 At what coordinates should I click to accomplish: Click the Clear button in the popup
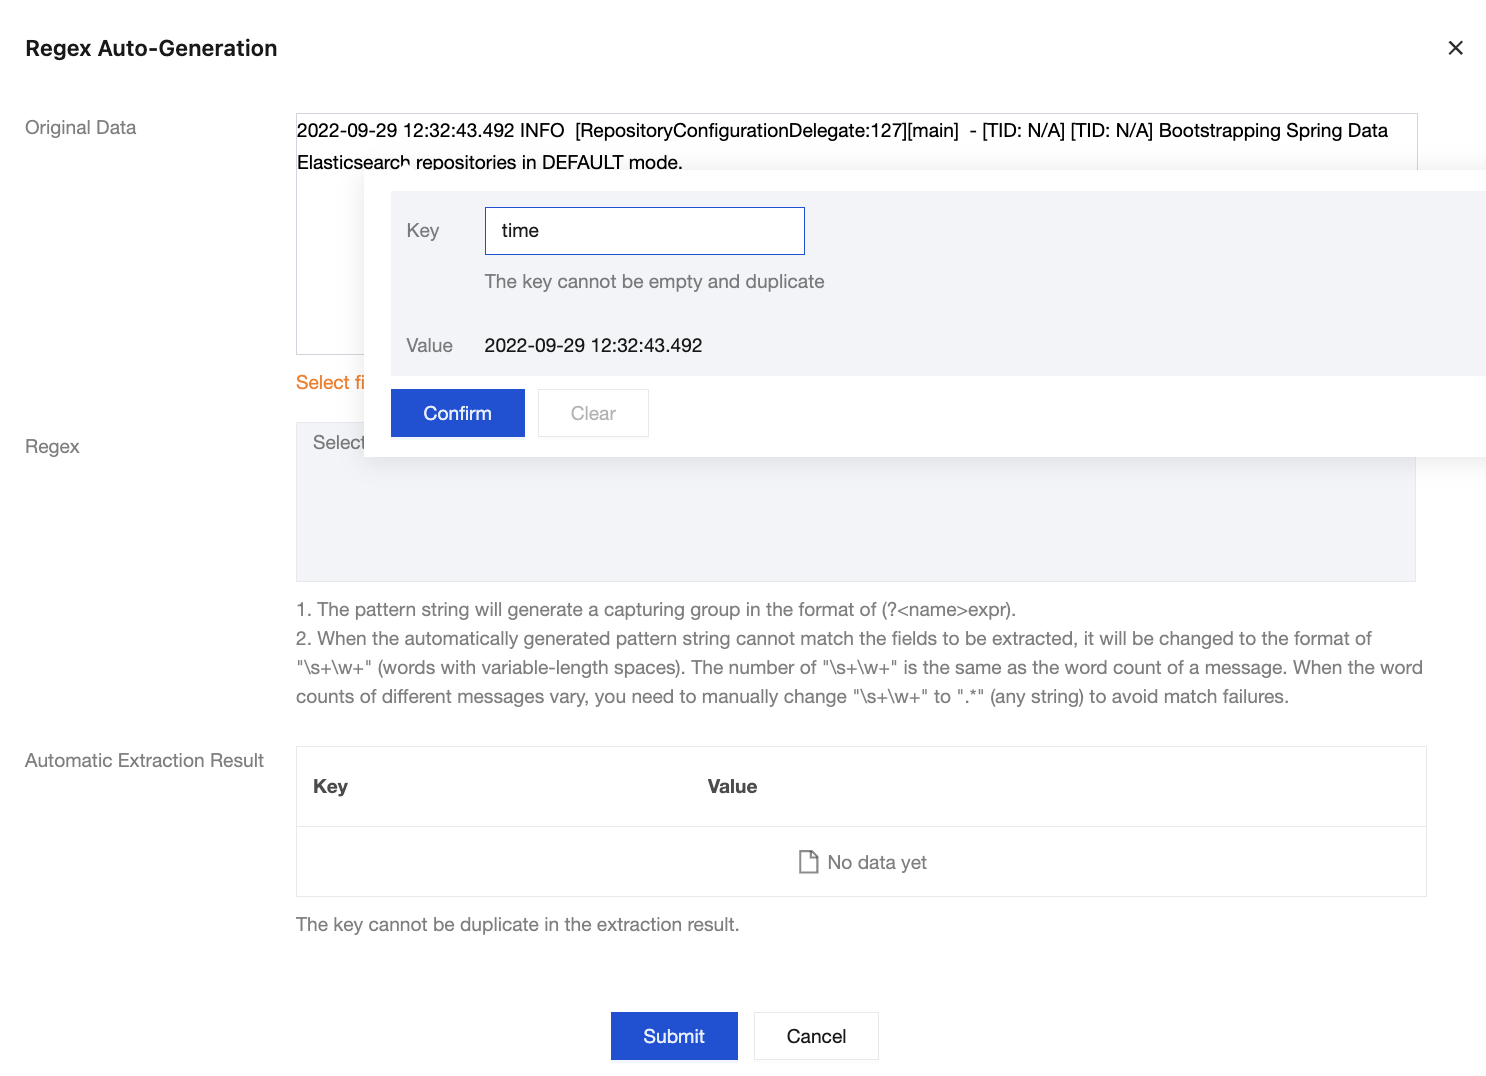click(x=593, y=413)
